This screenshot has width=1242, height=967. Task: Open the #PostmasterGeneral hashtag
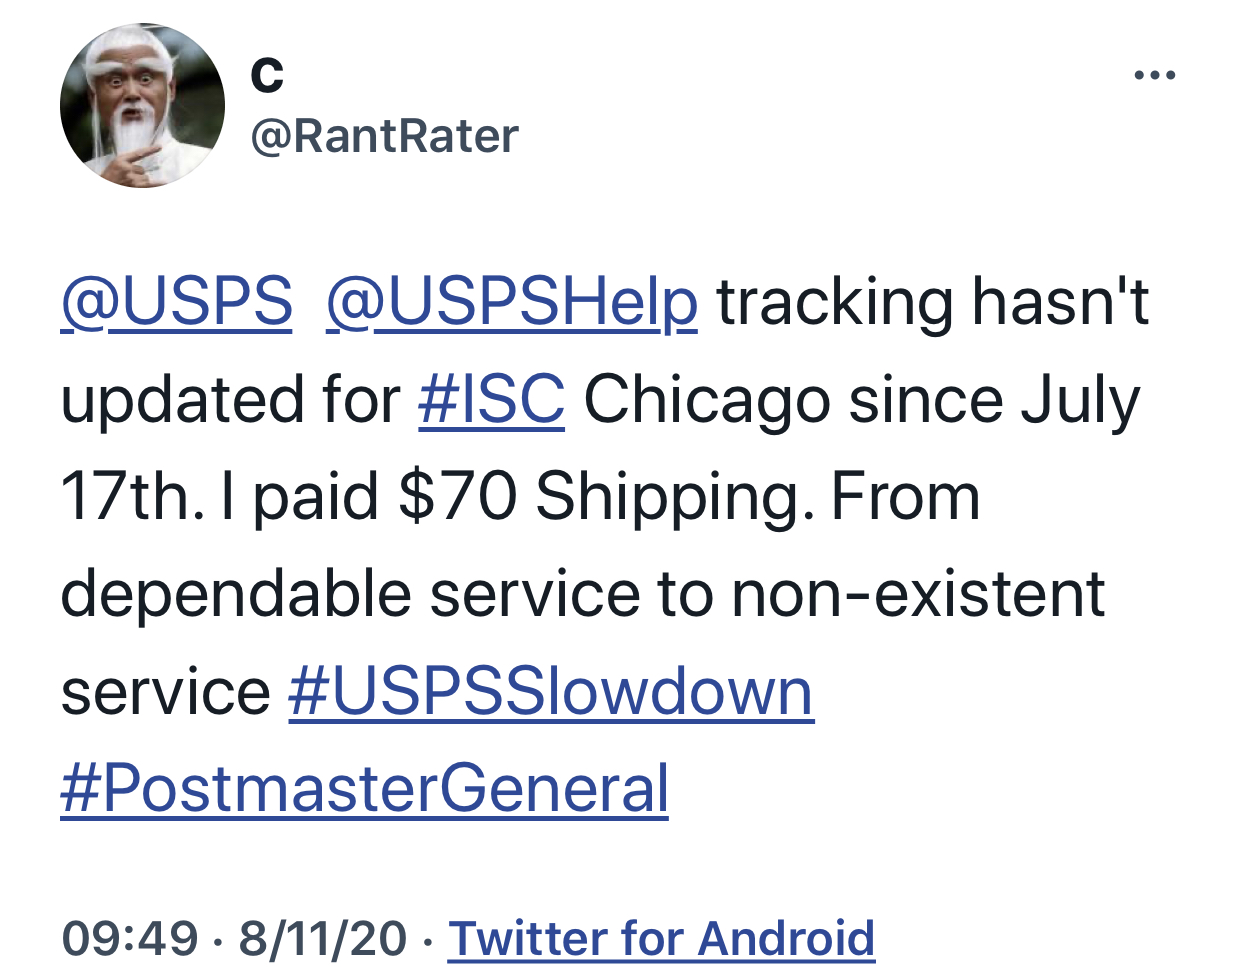[364, 789]
